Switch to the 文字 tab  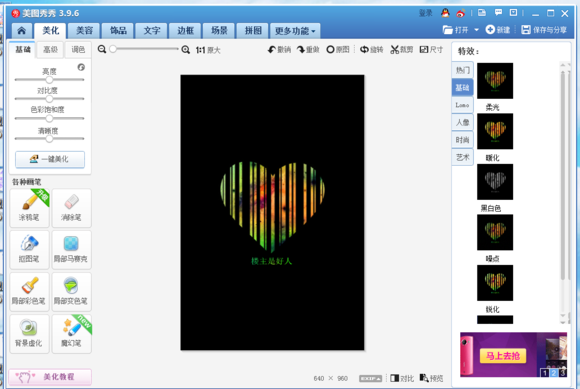(x=152, y=30)
